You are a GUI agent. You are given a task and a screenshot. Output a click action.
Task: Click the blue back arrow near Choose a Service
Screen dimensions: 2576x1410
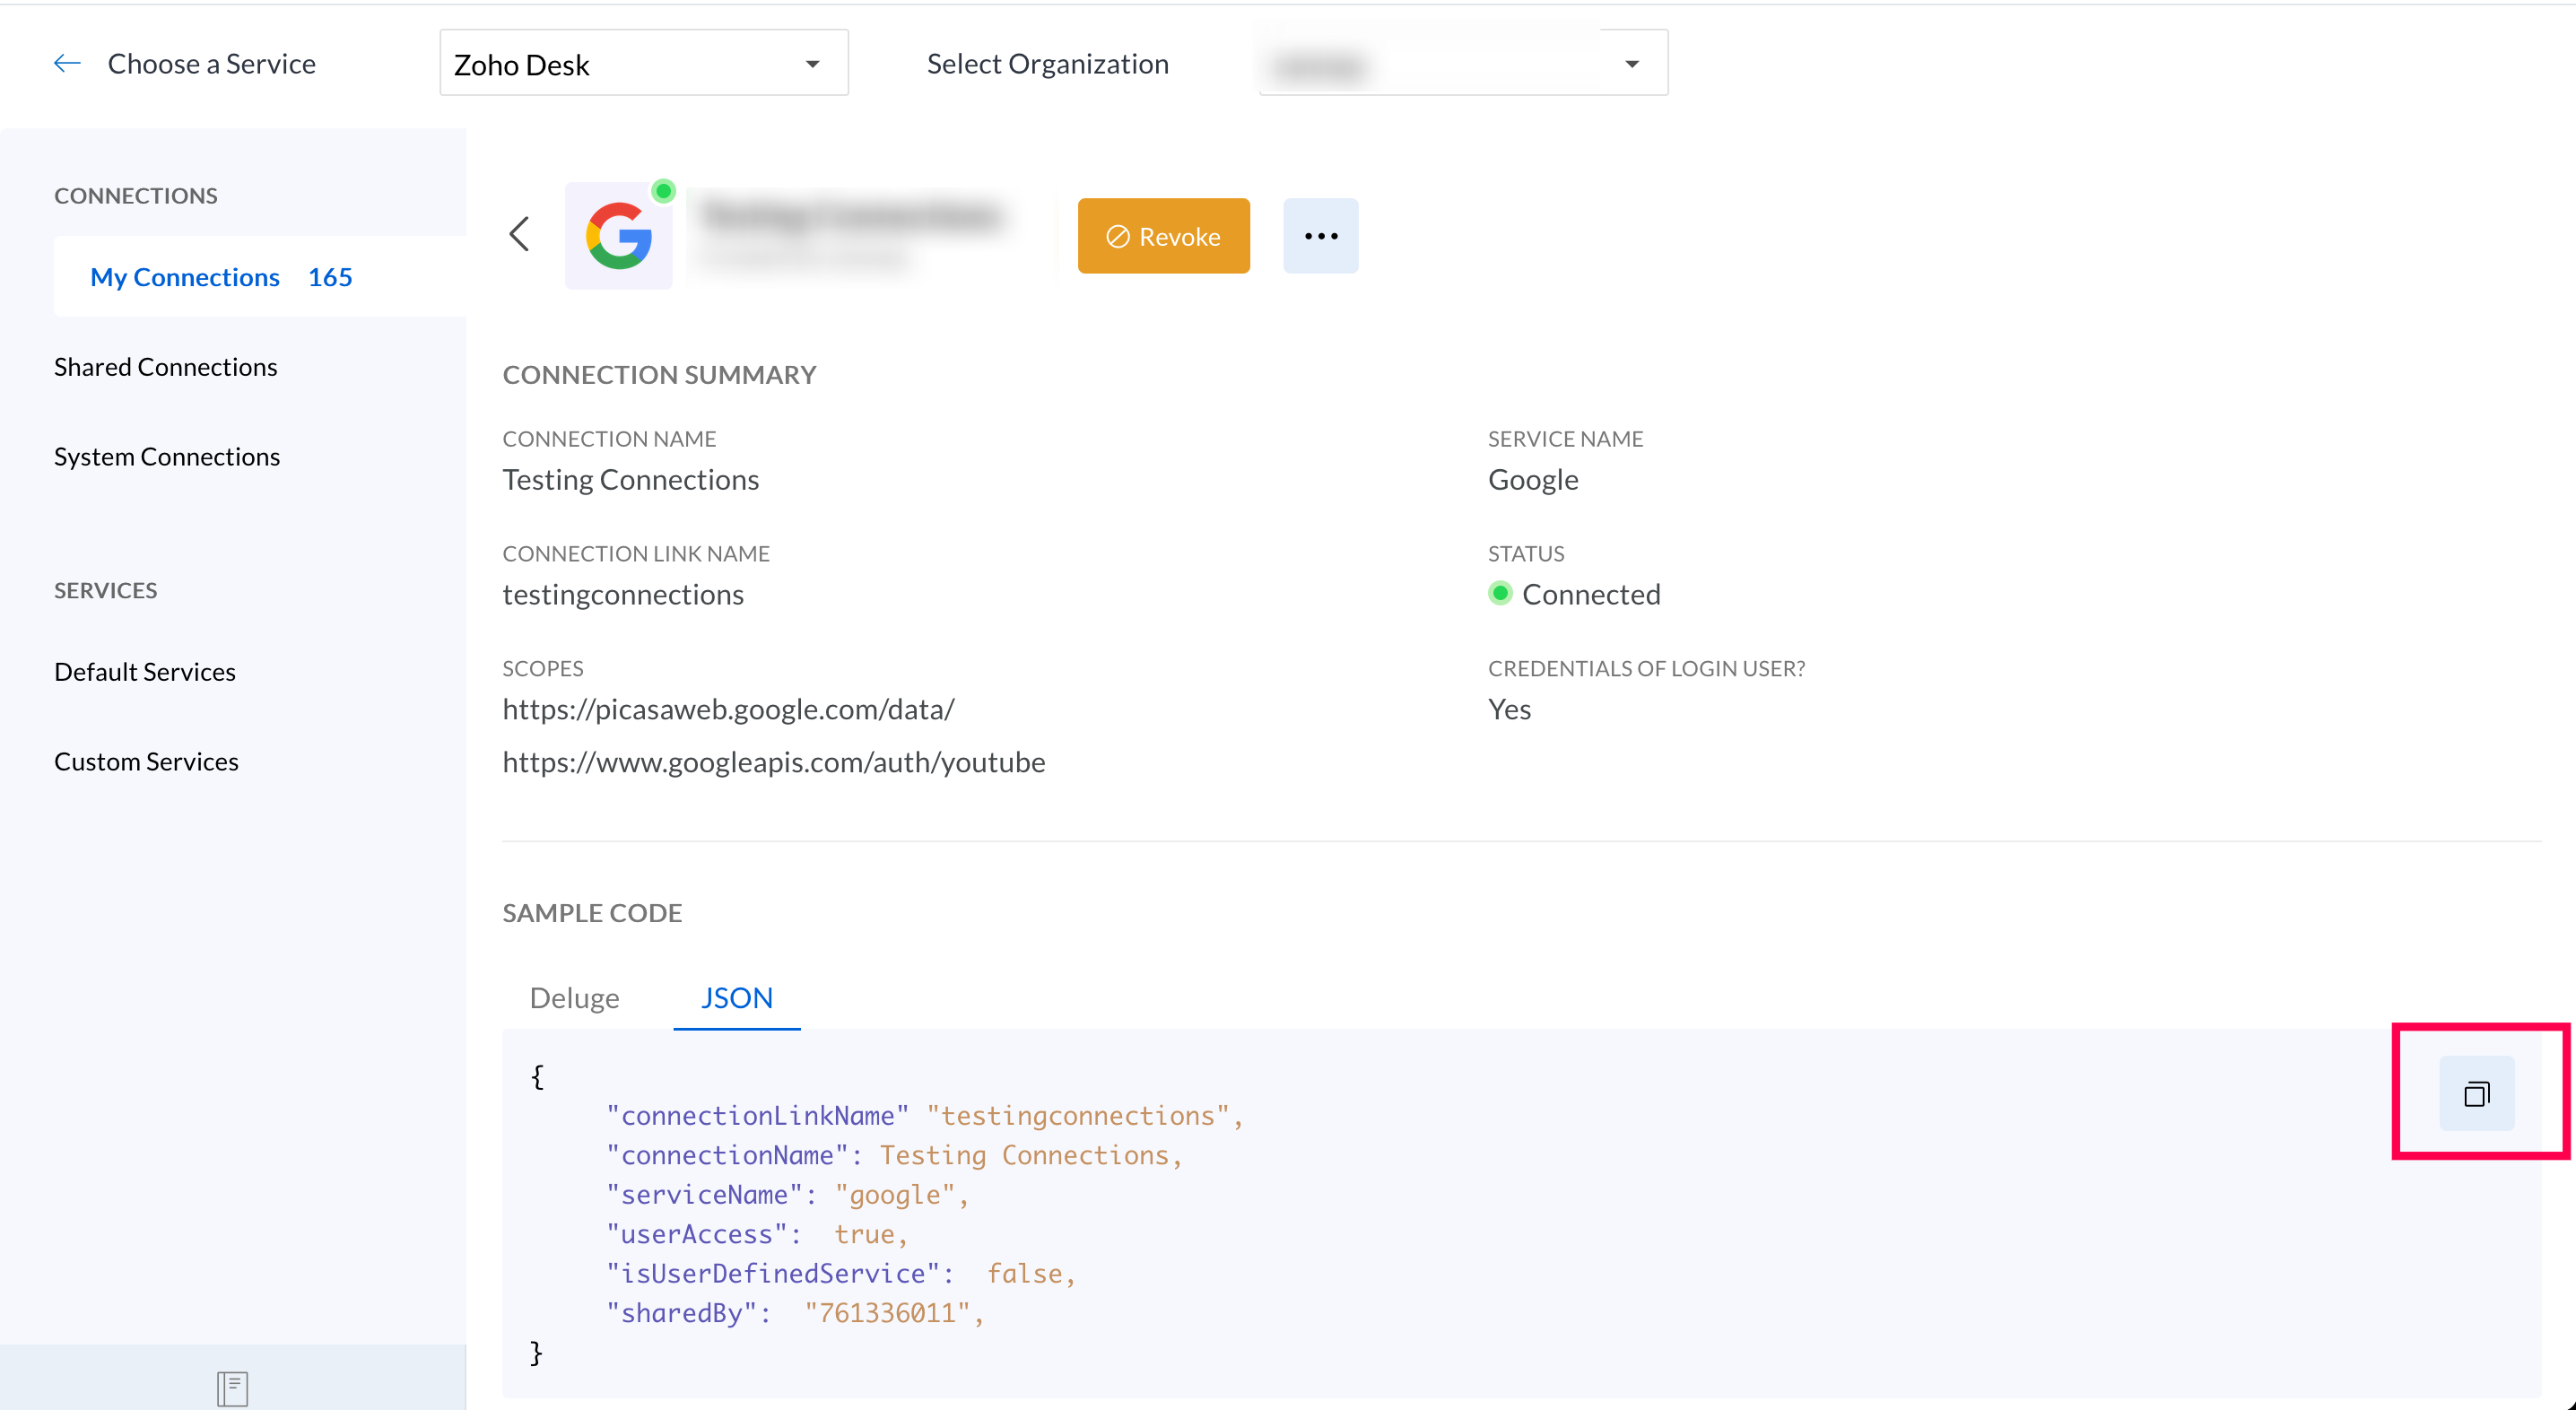pyautogui.click(x=66, y=64)
